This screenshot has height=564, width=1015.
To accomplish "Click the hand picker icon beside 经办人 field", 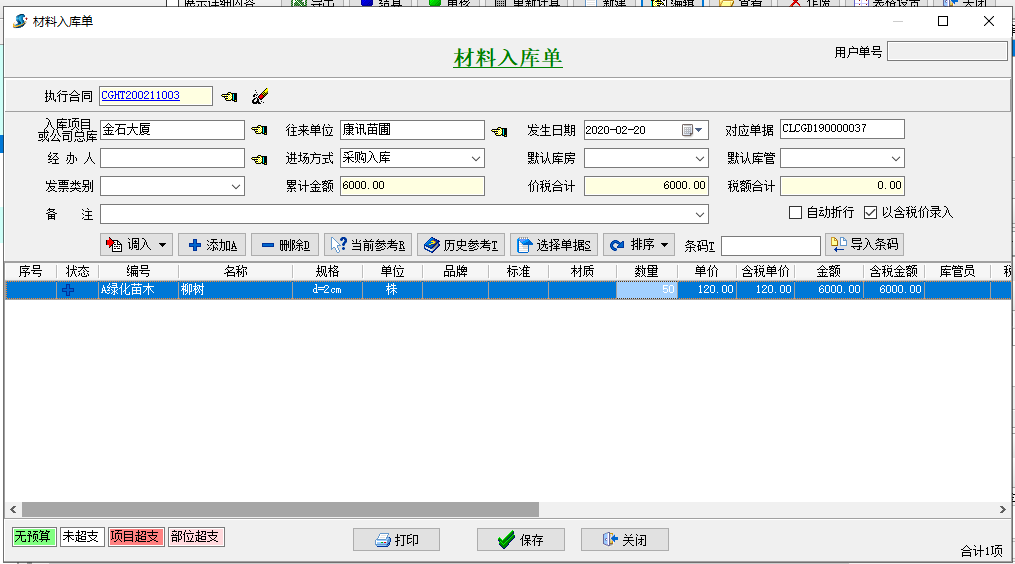I will point(260,158).
